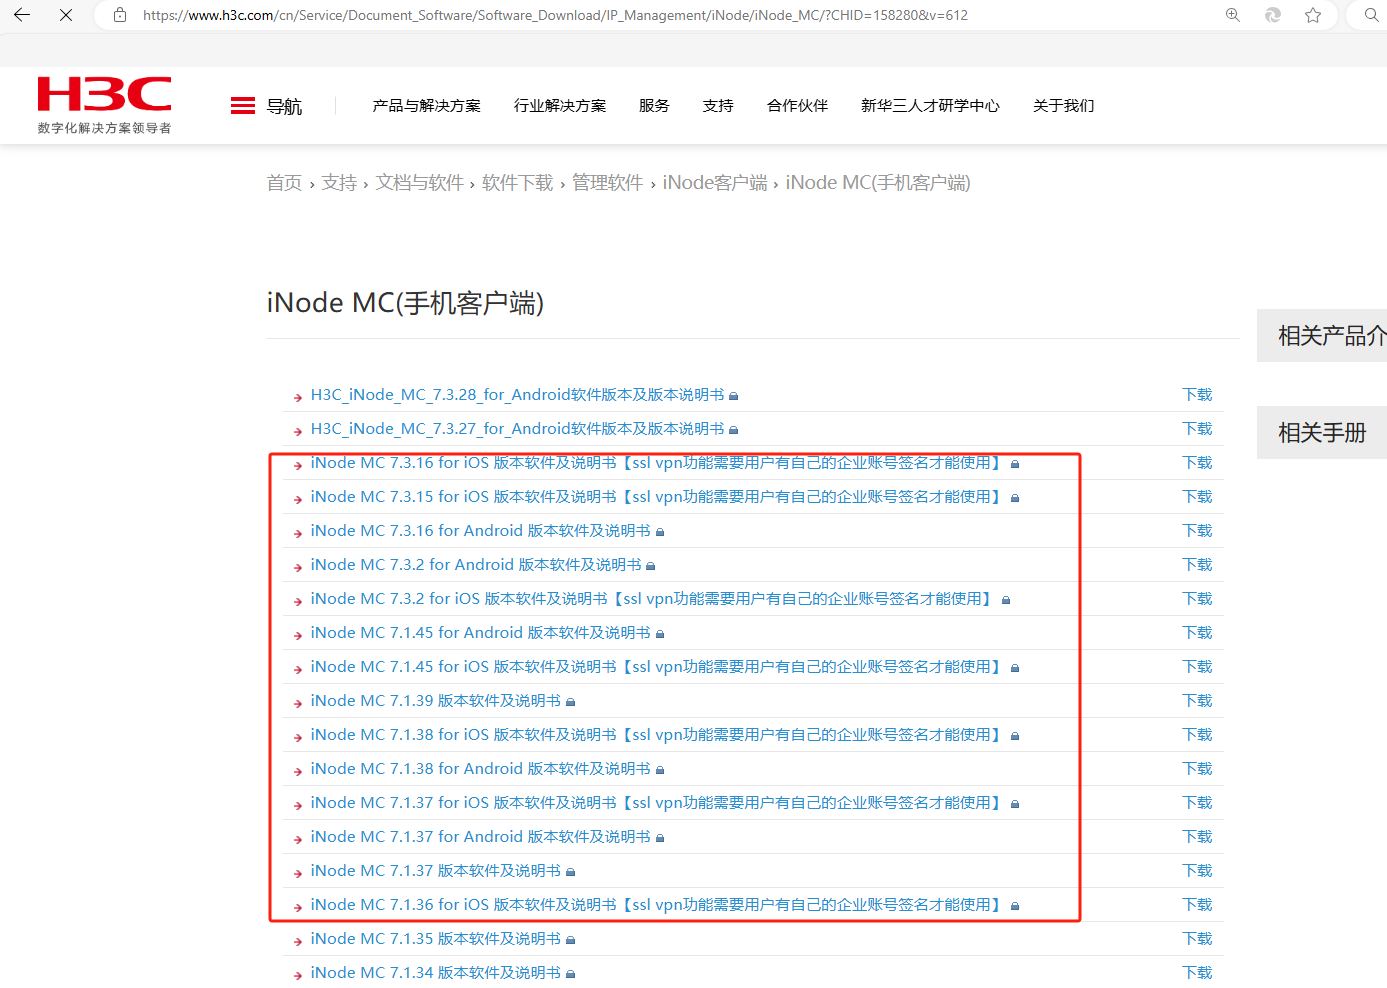Open iNode MC 7.1.38 for Android link

click(480, 769)
